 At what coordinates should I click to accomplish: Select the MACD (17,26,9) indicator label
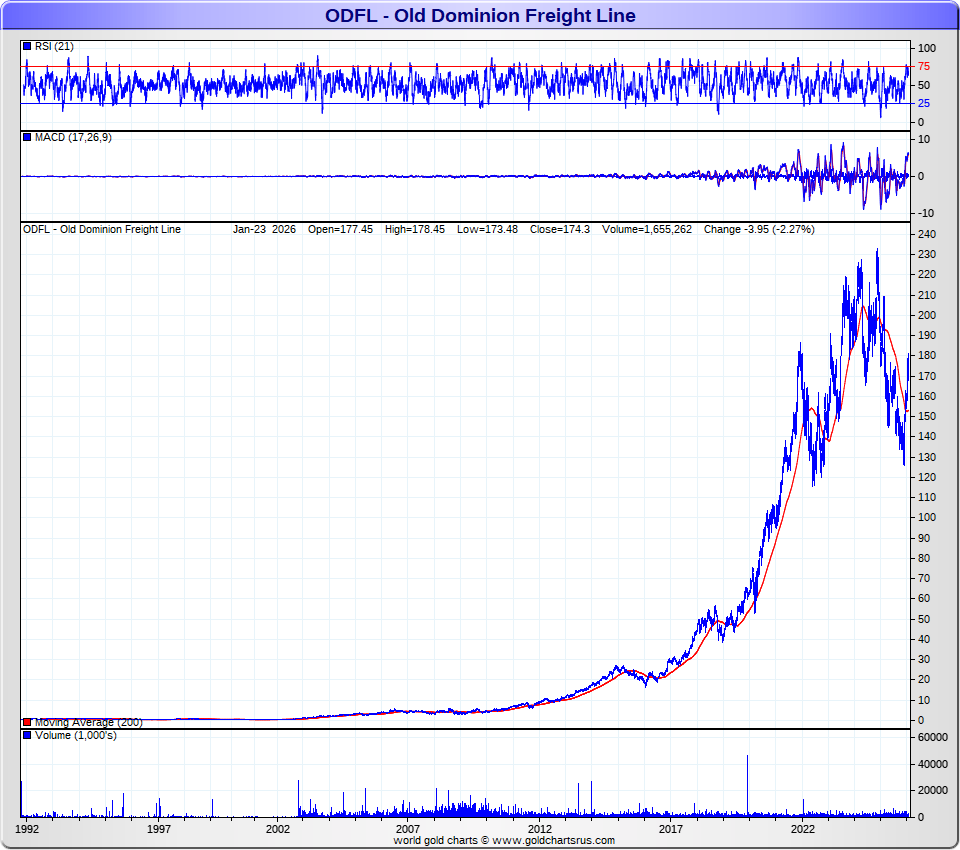[73, 137]
